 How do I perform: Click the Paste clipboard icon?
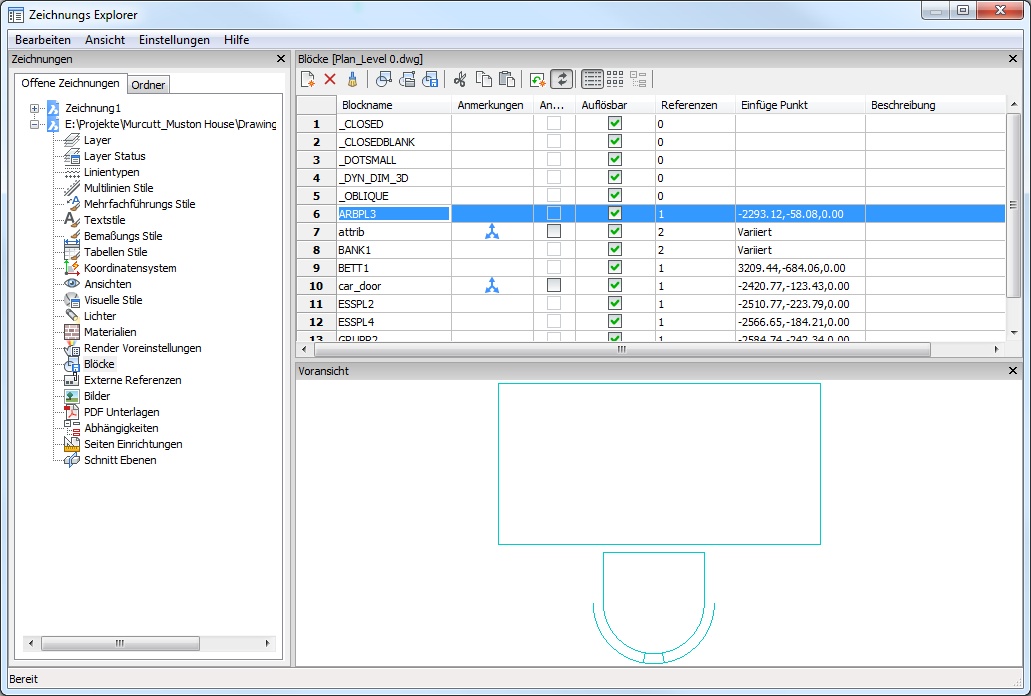[x=507, y=80]
